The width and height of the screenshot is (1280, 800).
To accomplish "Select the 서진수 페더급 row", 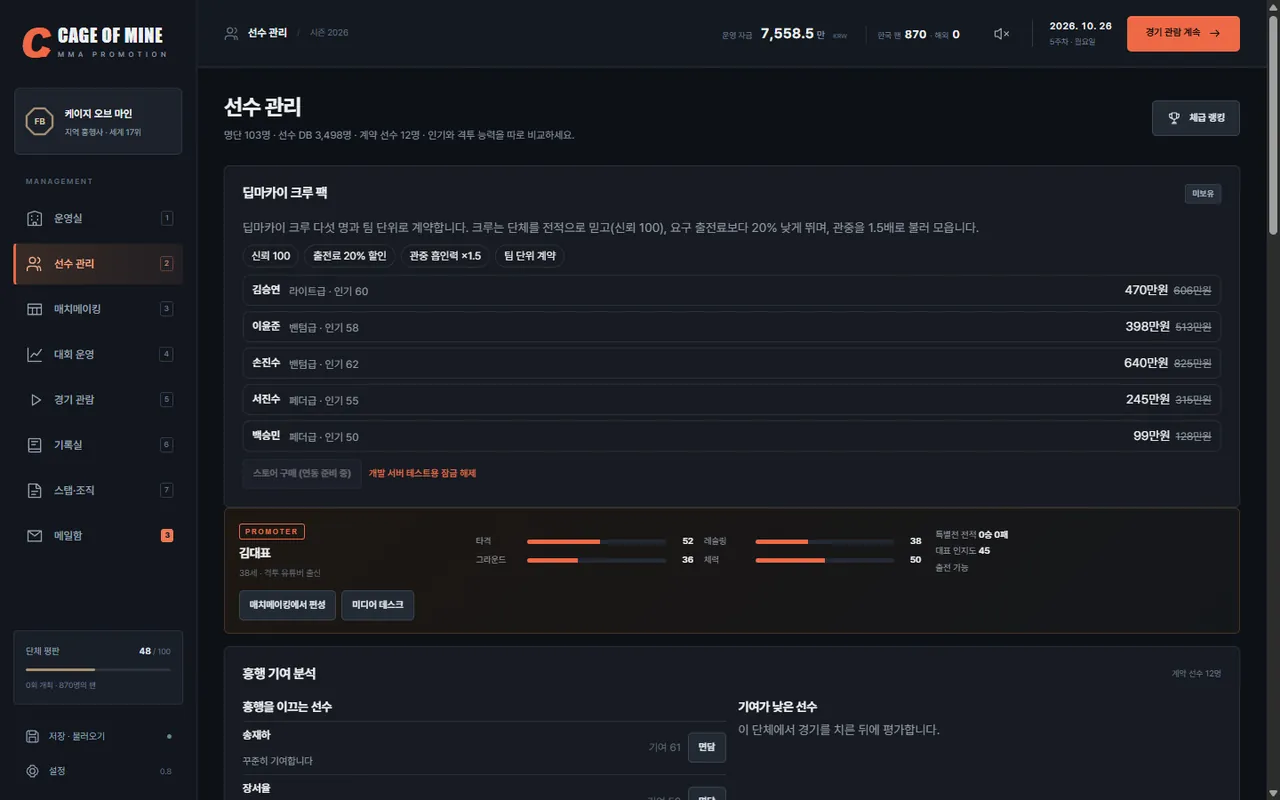I will coord(731,400).
